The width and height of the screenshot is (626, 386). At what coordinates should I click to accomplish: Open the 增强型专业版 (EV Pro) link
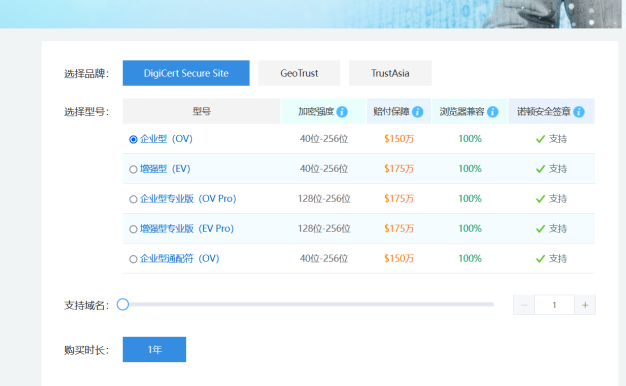pos(187,229)
